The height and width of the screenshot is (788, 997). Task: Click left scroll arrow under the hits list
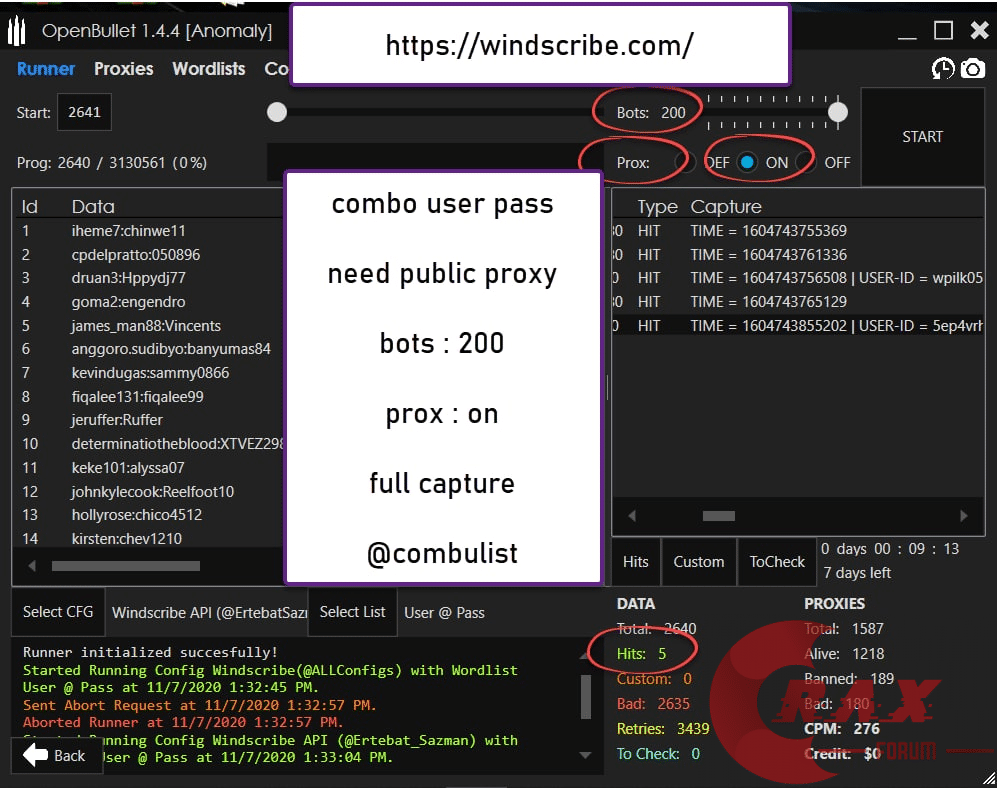pos(631,516)
